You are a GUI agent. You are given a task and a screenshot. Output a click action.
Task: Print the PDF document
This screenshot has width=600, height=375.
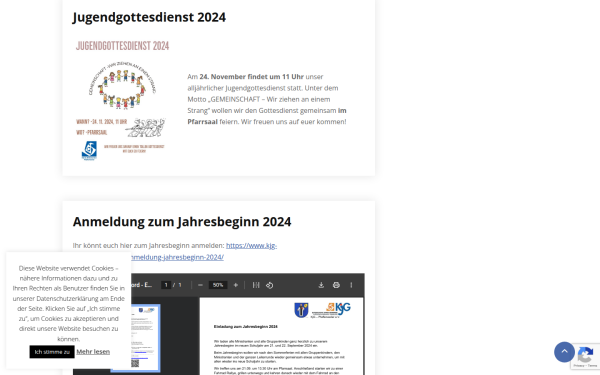click(336, 285)
